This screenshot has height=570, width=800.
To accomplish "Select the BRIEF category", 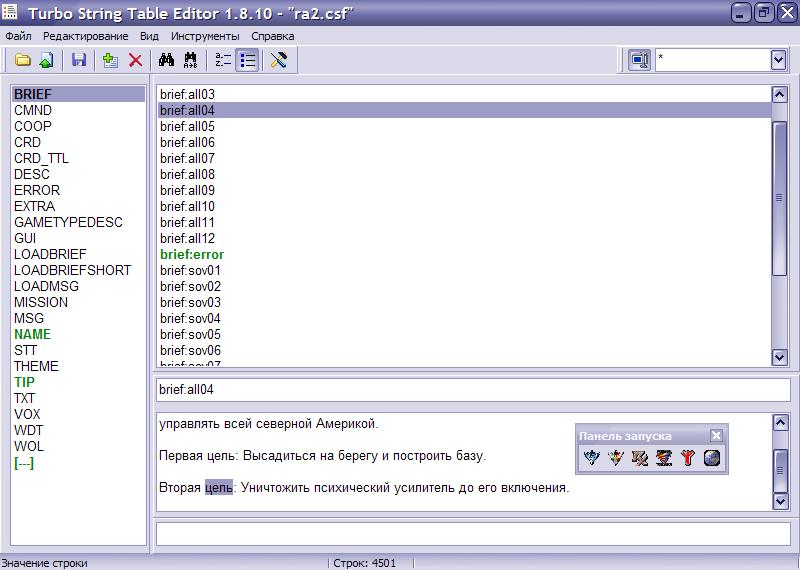I will click(78, 94).
